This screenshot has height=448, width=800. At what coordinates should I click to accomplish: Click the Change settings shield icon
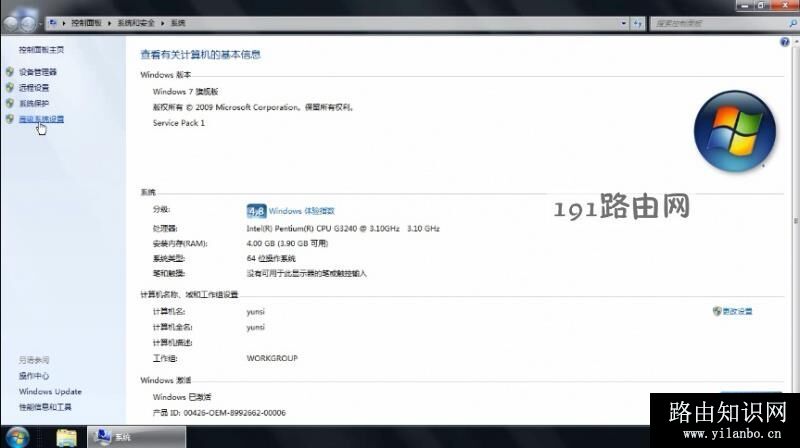717,311
